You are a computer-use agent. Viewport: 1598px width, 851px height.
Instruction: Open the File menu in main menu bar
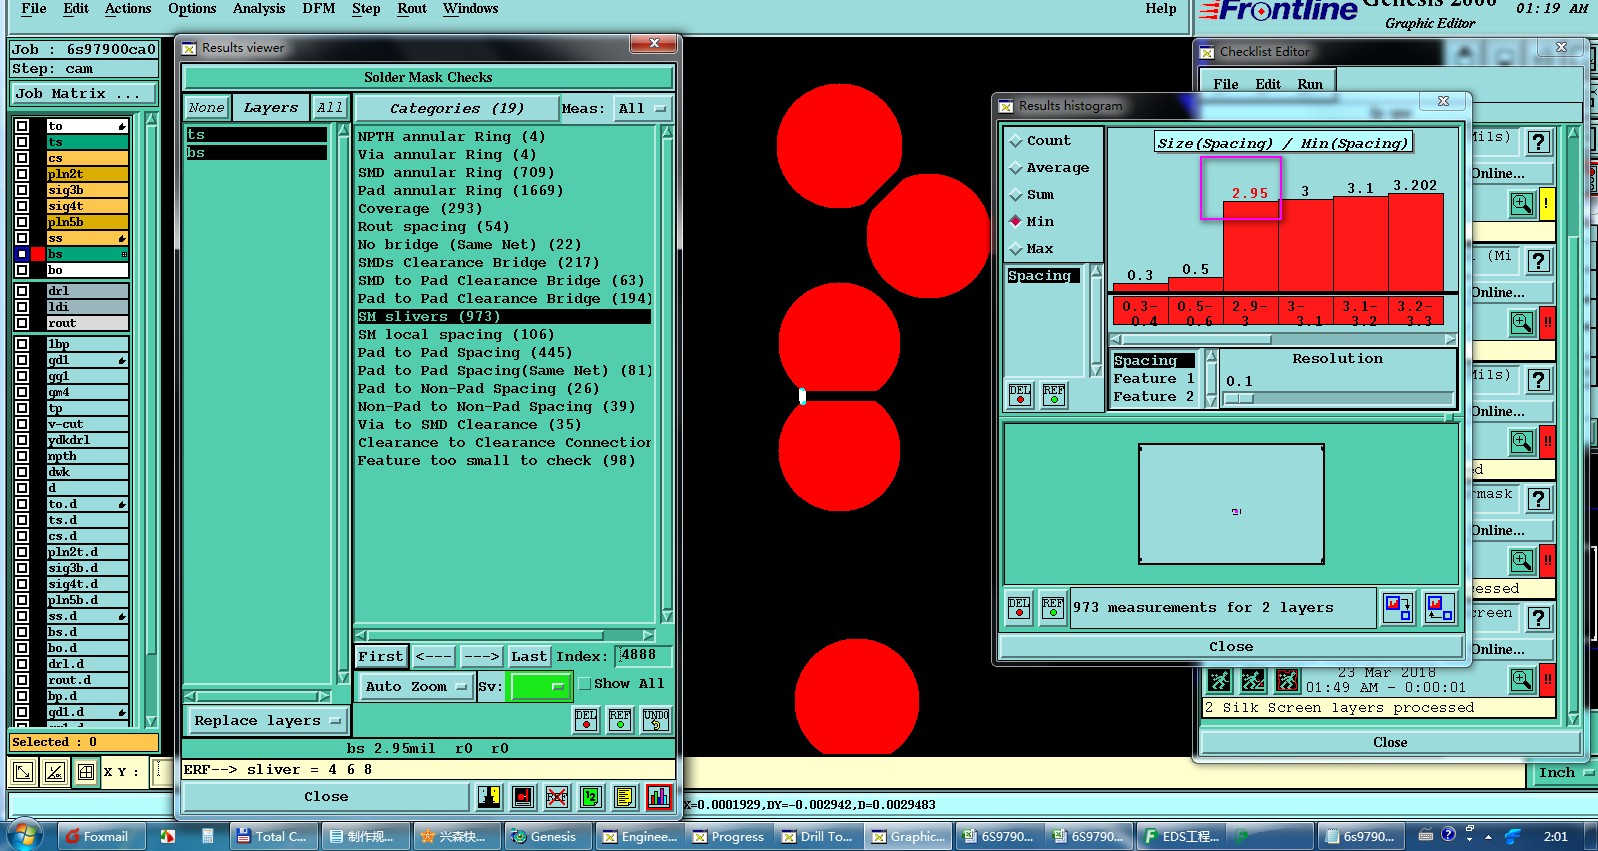coord(34,9)
